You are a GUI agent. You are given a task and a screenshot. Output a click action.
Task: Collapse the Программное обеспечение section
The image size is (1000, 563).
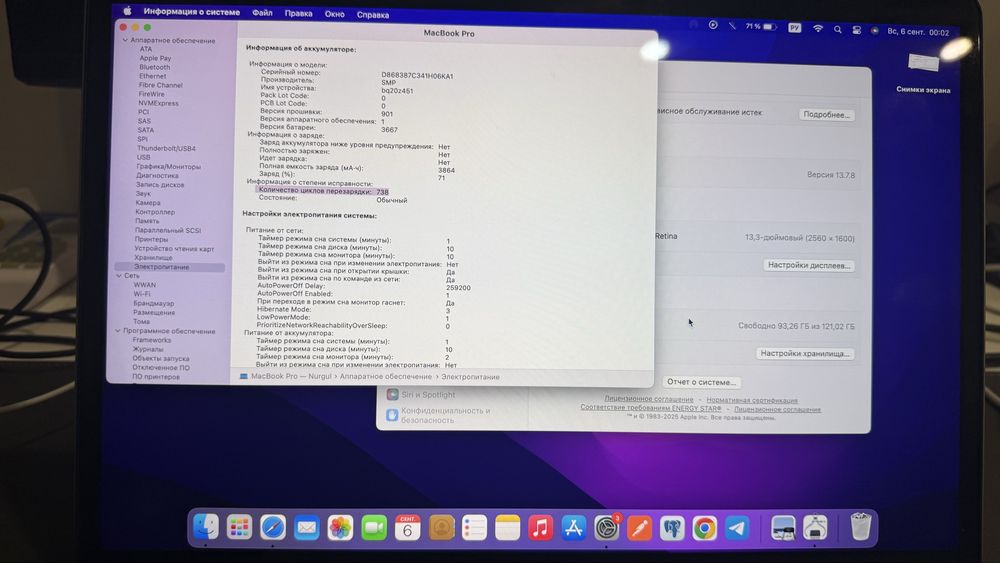coord(117,331)
